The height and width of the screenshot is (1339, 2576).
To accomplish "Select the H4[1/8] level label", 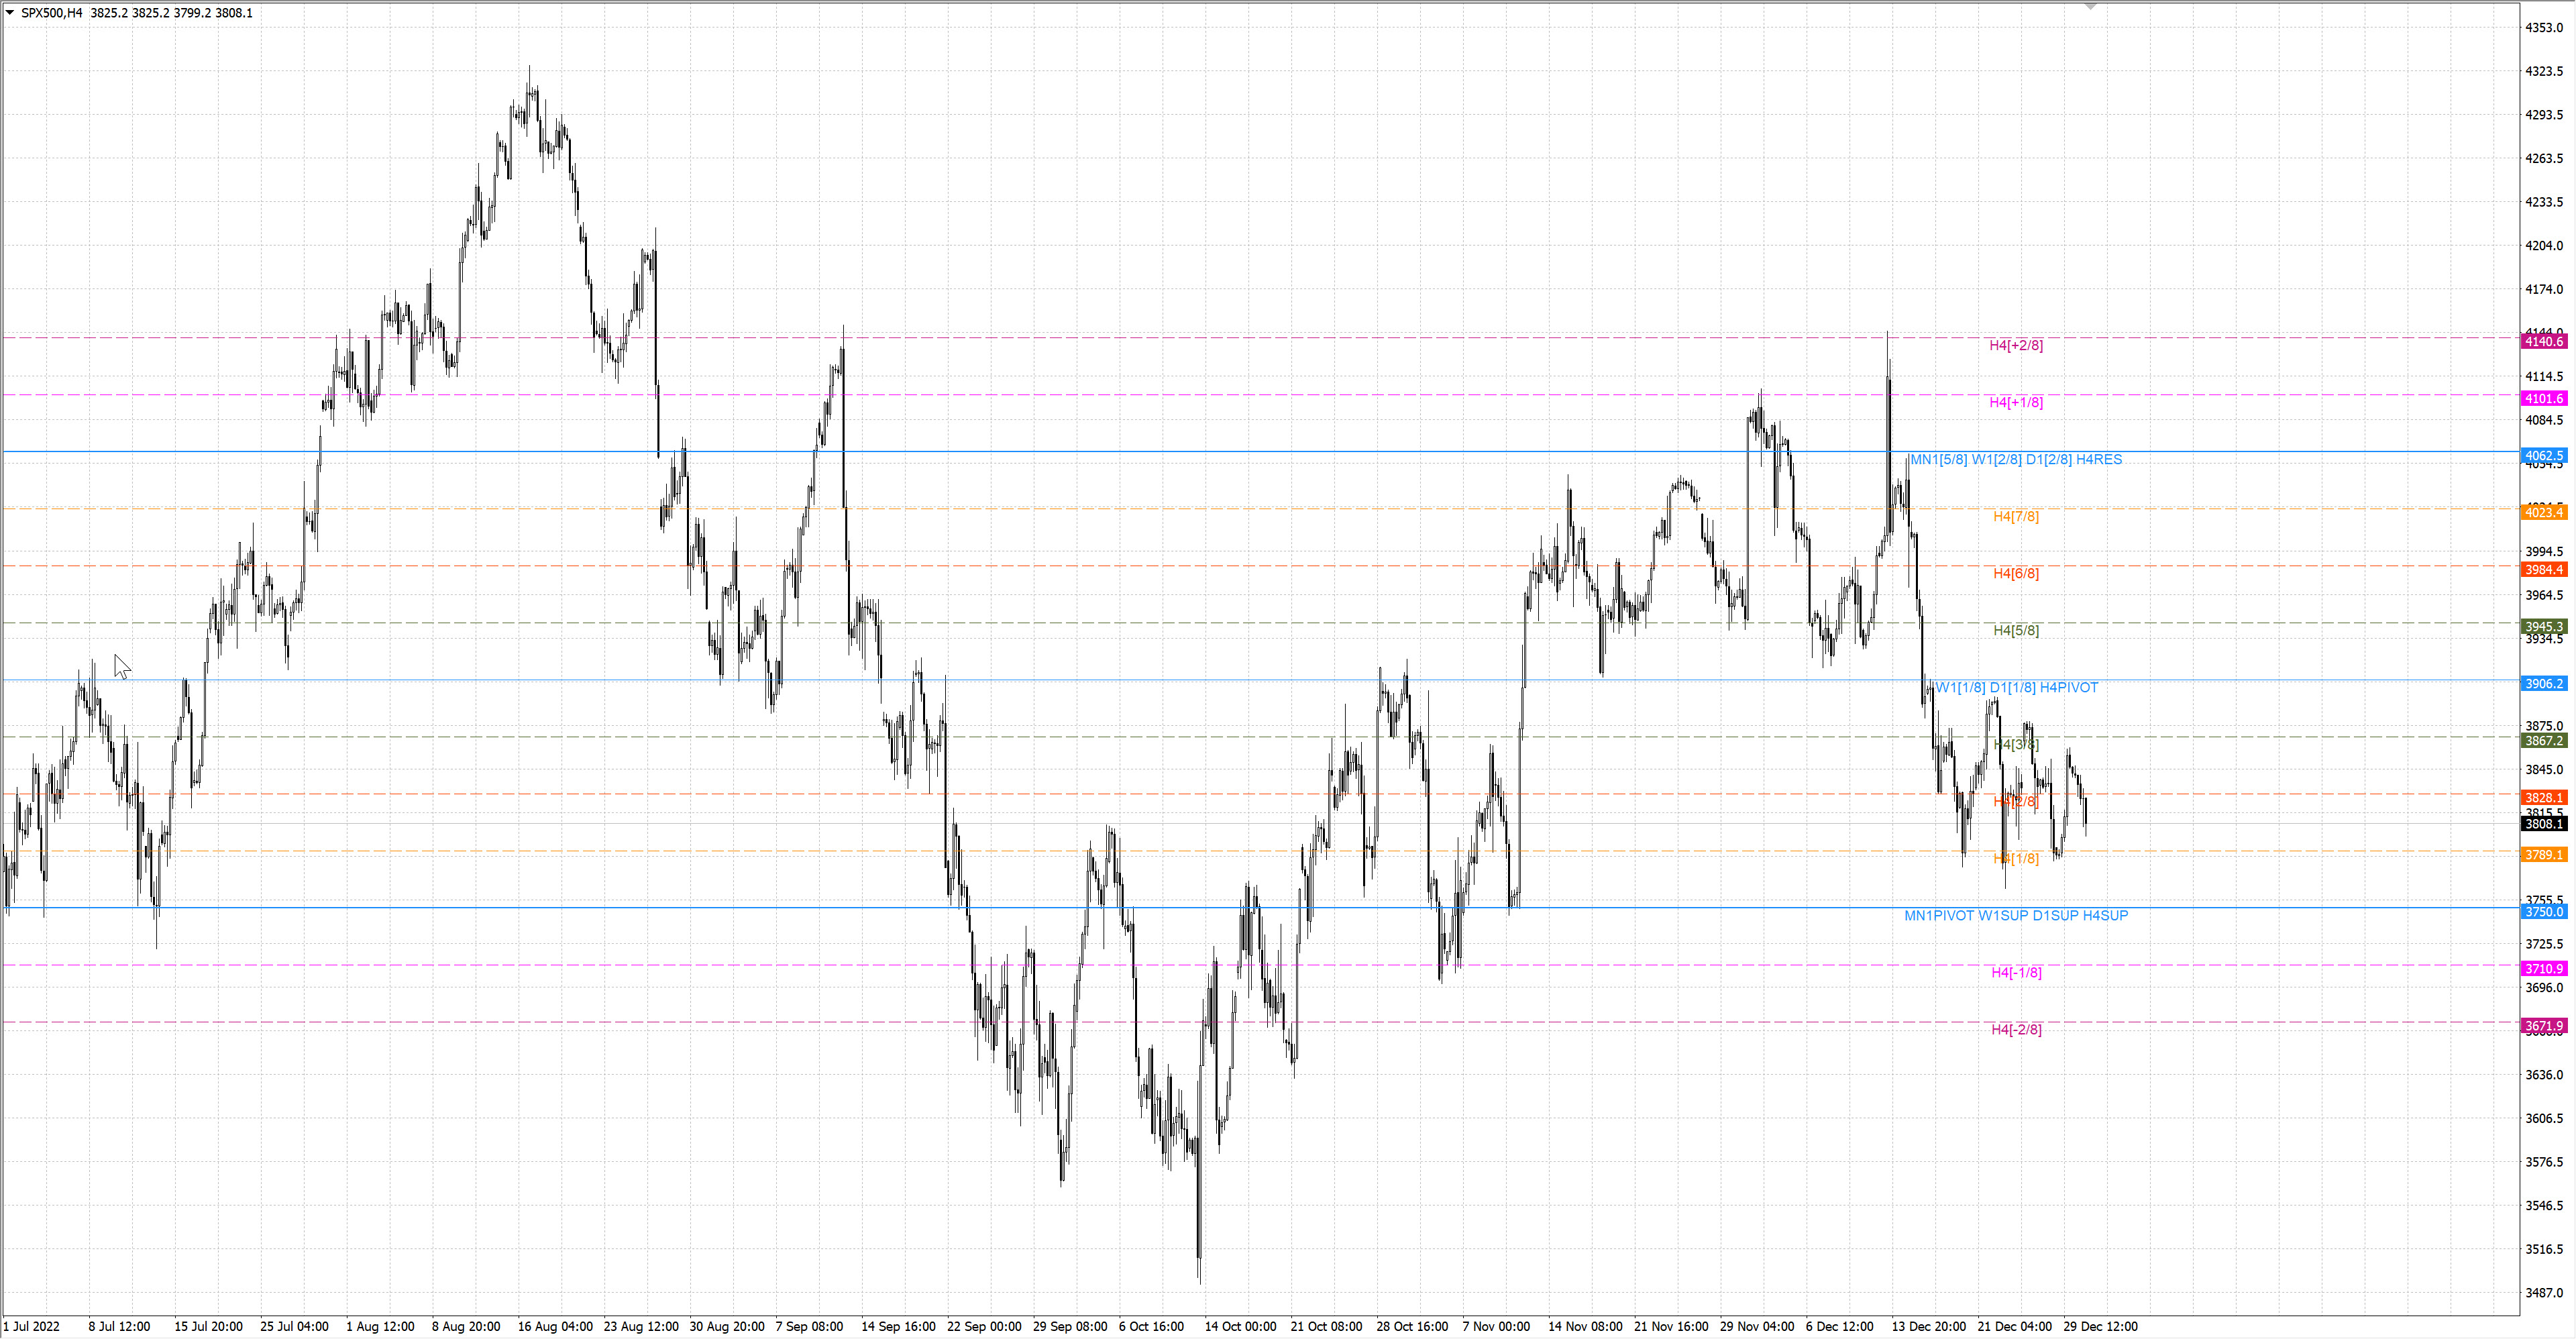I will click(2016, 858).
